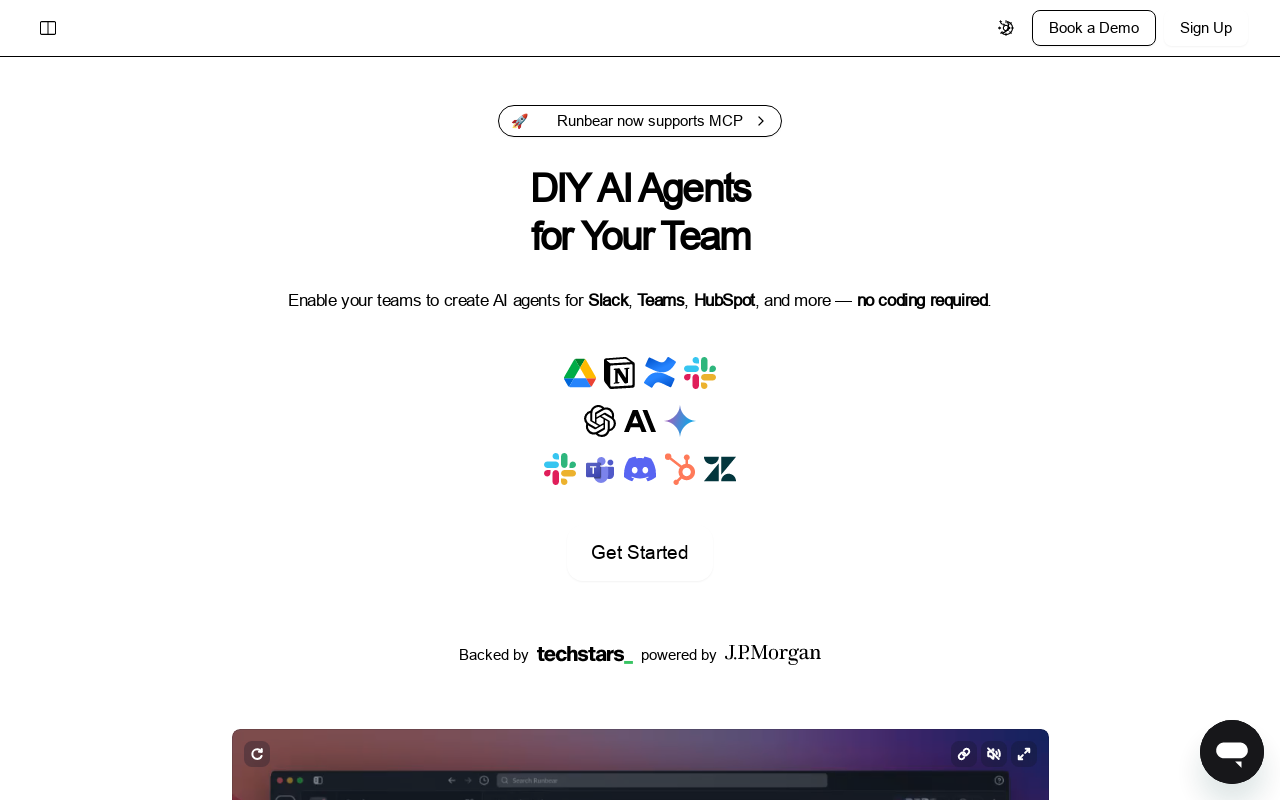This screenshot has width=1280, height=800.
Task: Open the Runbear now supports MCP banner
Action: pos(640,121)
